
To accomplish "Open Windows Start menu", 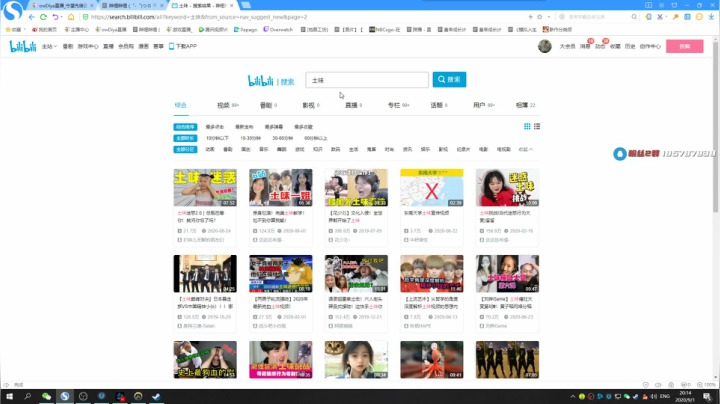I will pos(9,396).
